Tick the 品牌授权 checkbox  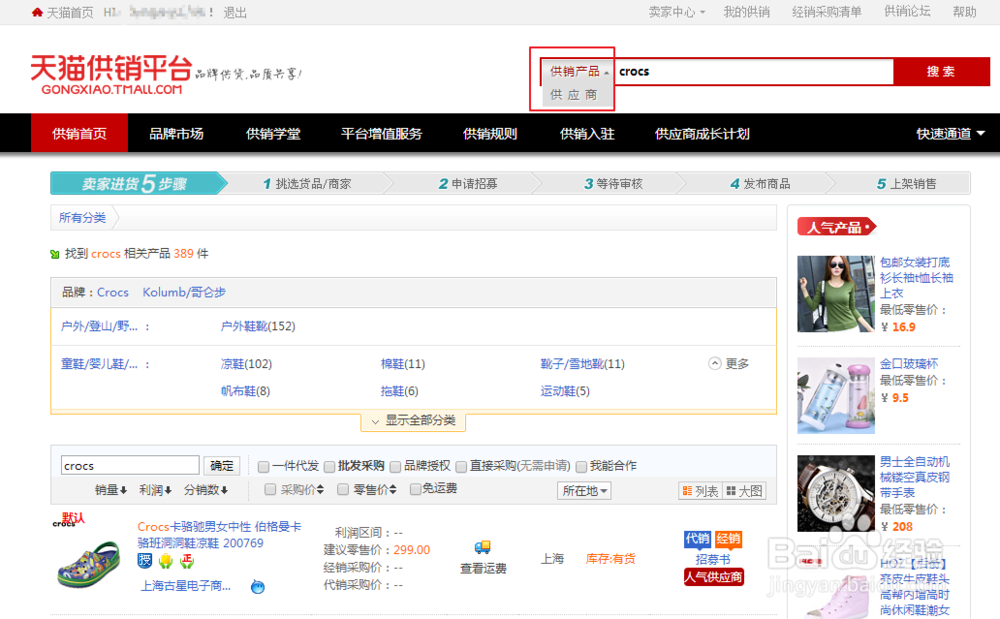pyautogui.click(x=395, y=467)
